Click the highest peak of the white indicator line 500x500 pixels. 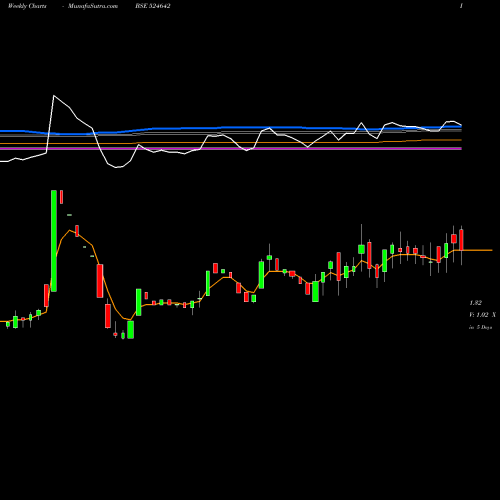[54, 96]
